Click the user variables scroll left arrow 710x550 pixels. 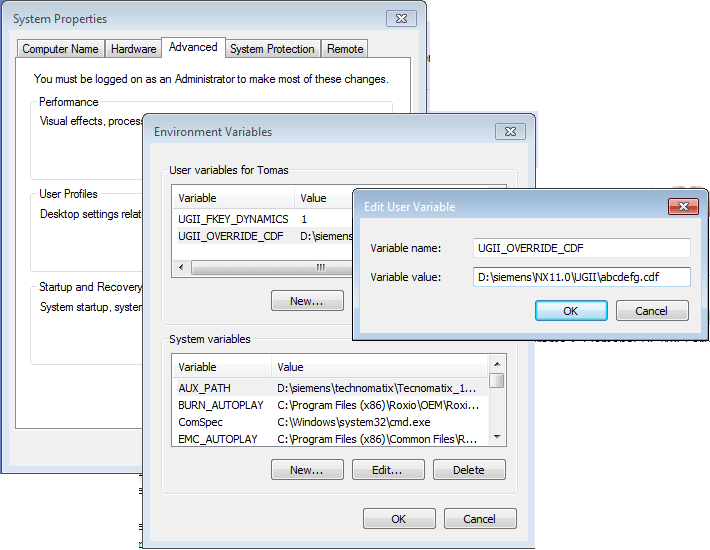pyautogui.click(x=182, y=267)
